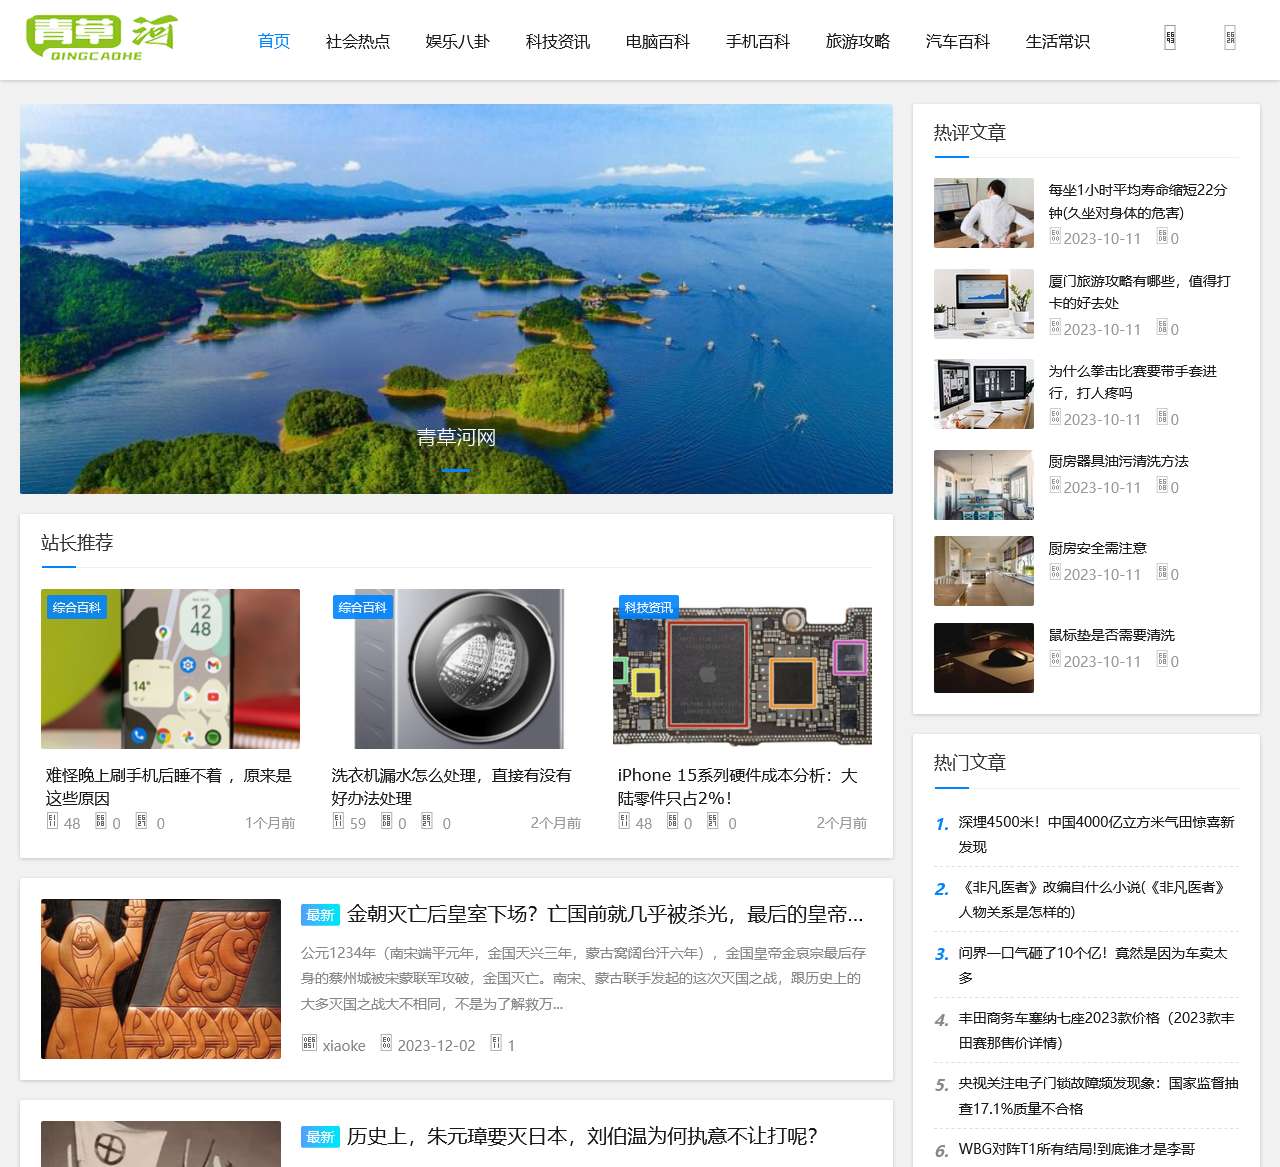Click the author icon beside xiaoke
The width and height of the screenshot is (1280, 1167).
tap(309, 1044)
